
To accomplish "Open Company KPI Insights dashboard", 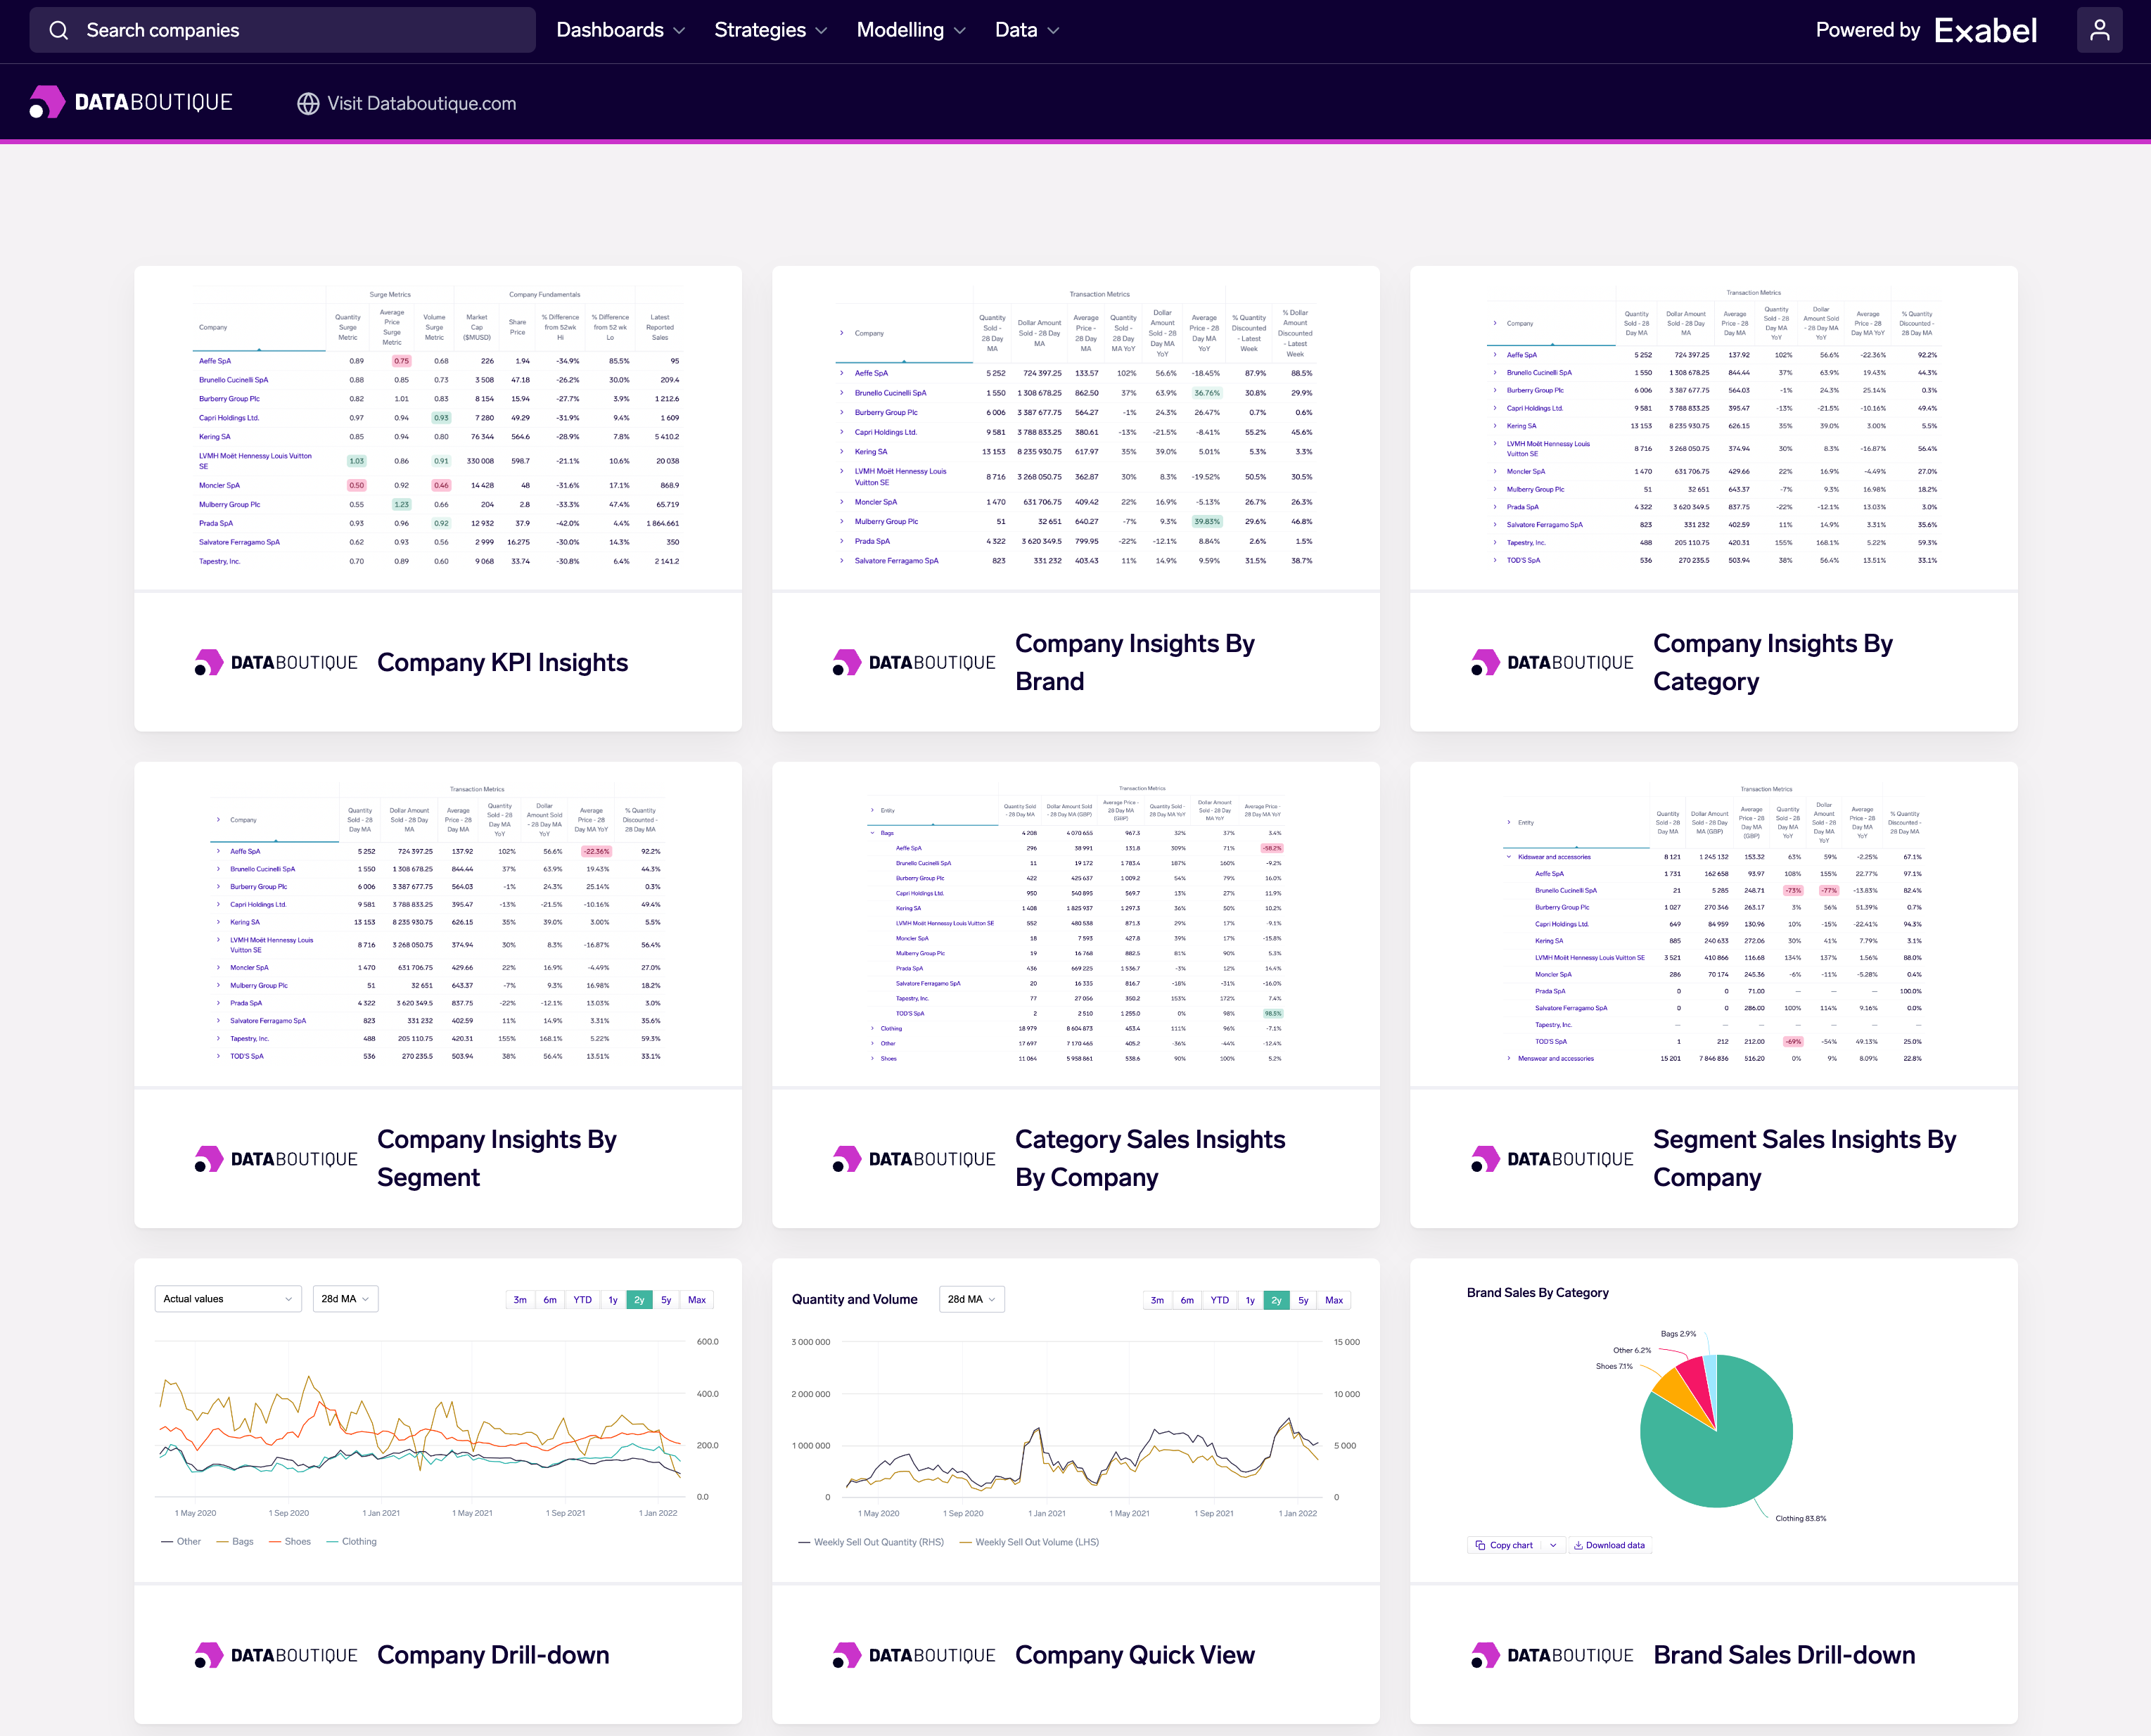I will [x=502, y=662].
